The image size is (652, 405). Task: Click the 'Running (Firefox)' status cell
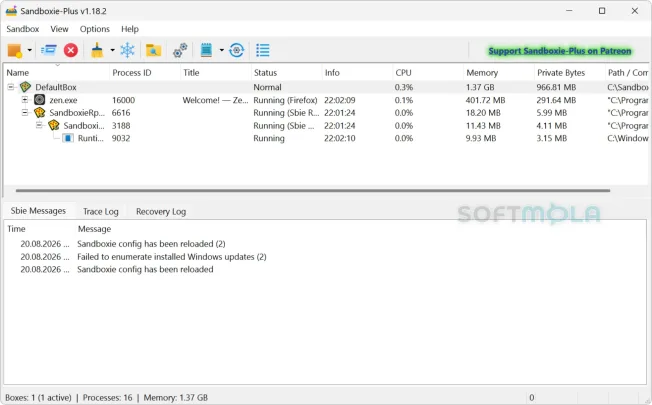tap(285, 100)
